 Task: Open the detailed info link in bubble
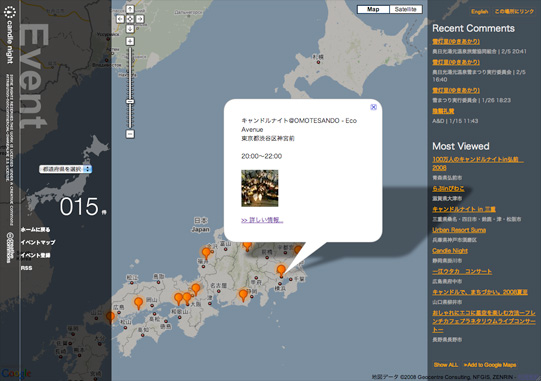tap(262, 220)
